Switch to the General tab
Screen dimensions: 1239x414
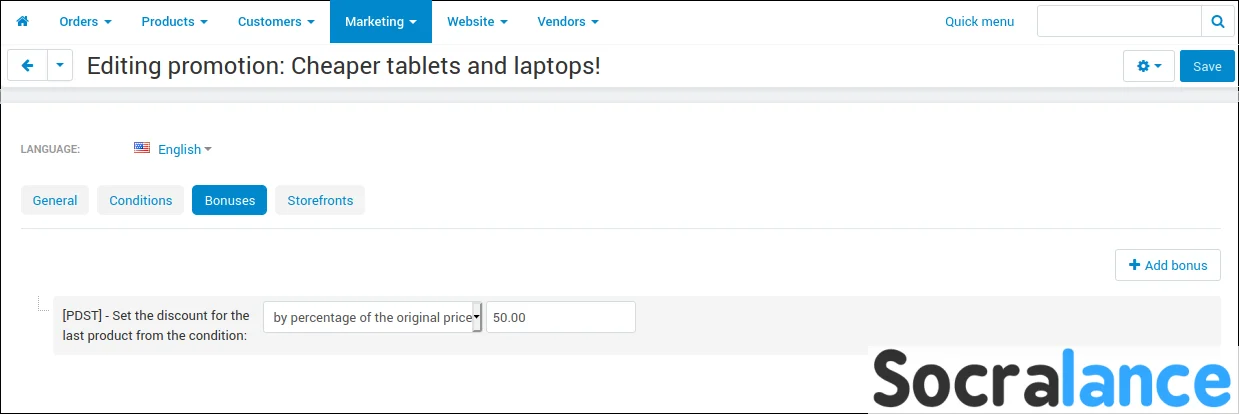click(55, 200)
